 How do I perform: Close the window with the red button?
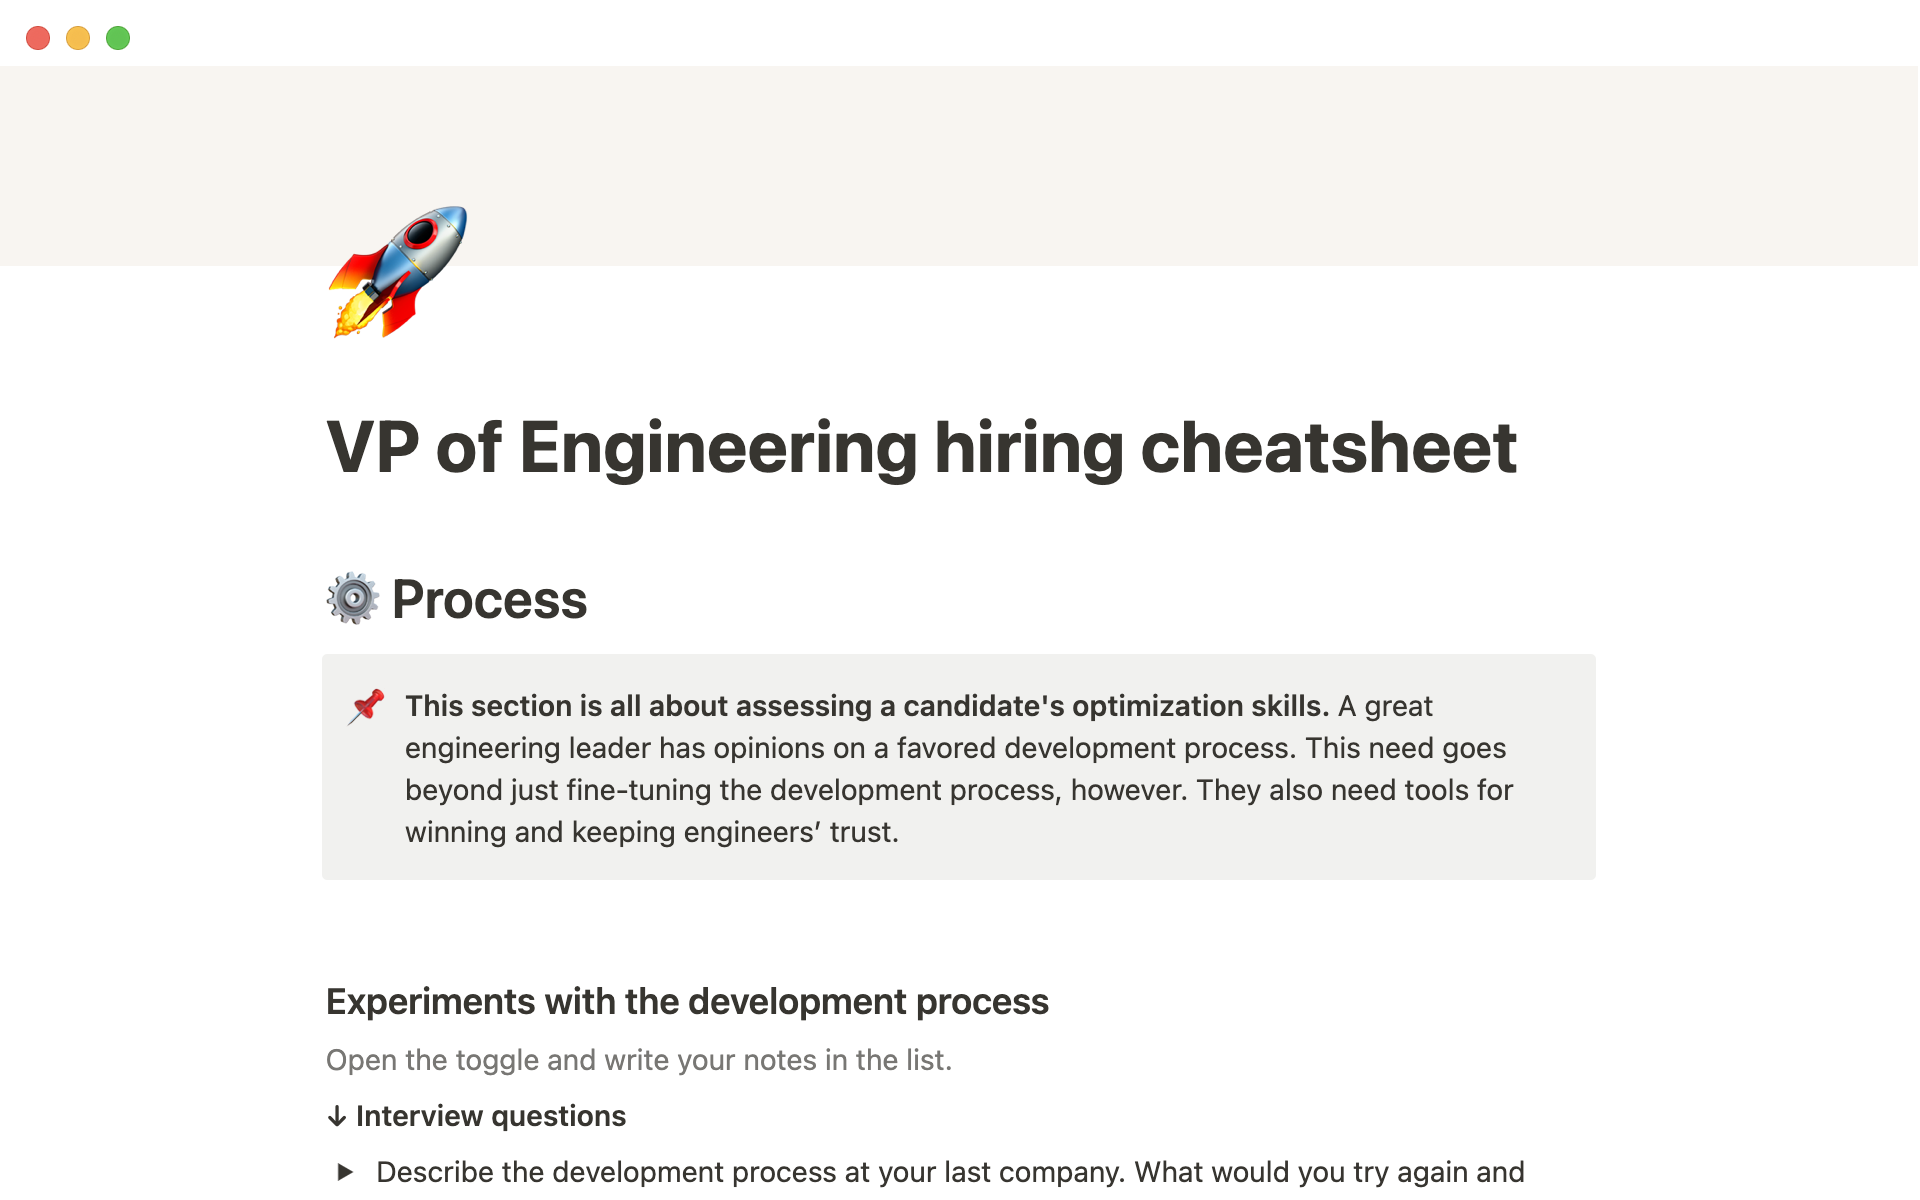click(x=38, y=38)
